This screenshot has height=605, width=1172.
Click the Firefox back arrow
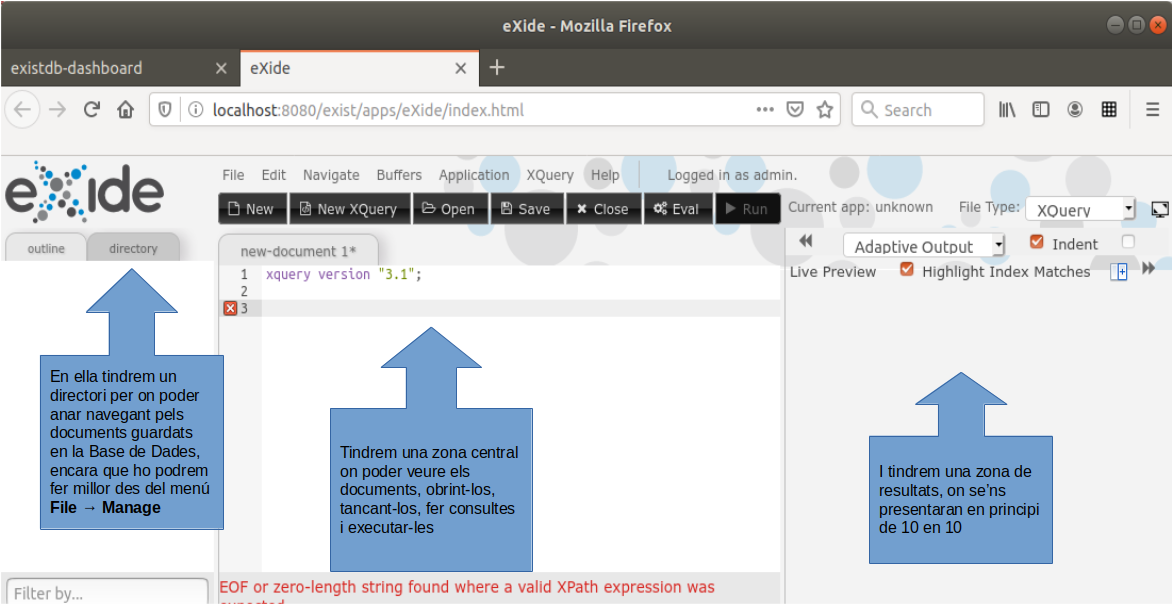[x=22, y=111]
